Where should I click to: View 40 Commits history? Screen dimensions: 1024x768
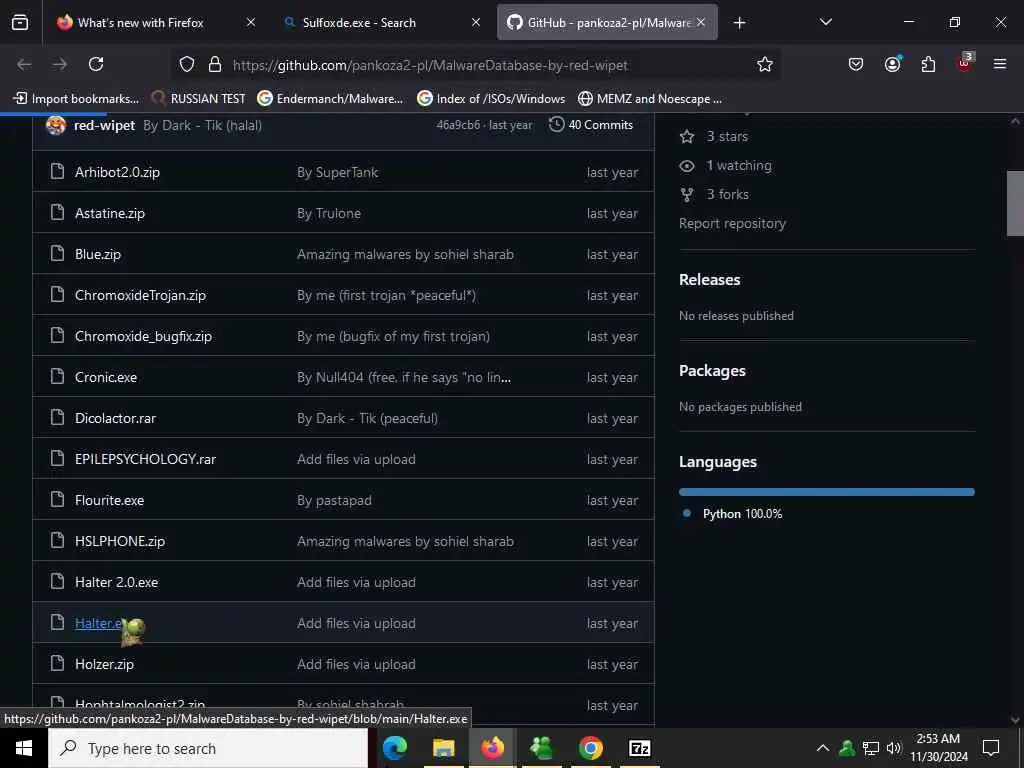tap(591, 125)
